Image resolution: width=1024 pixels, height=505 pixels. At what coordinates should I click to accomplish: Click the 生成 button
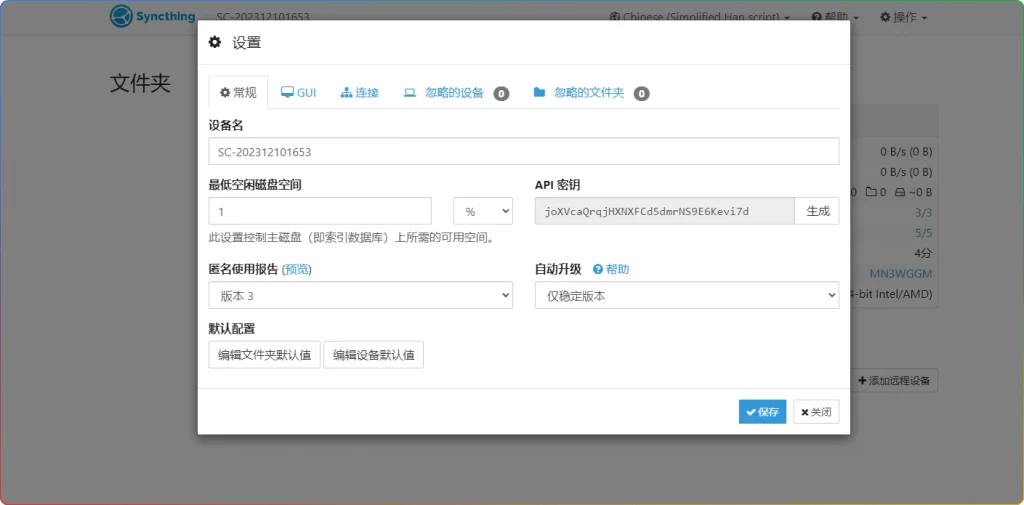coord(817,211)
